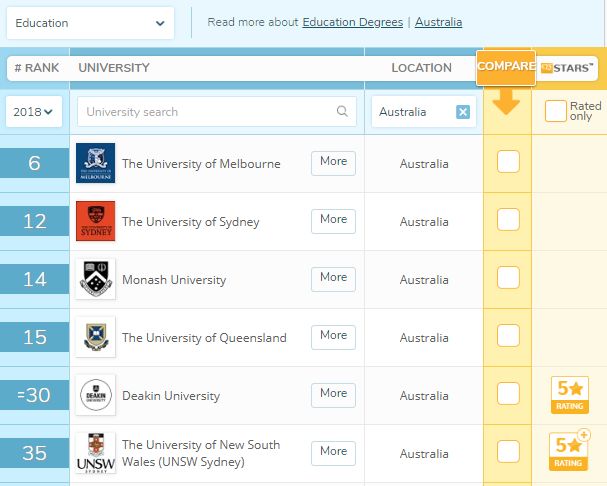Clear the Australia location filter
Image resolution: width=607 pixels, height=486 pixels.
click(463, 112)
